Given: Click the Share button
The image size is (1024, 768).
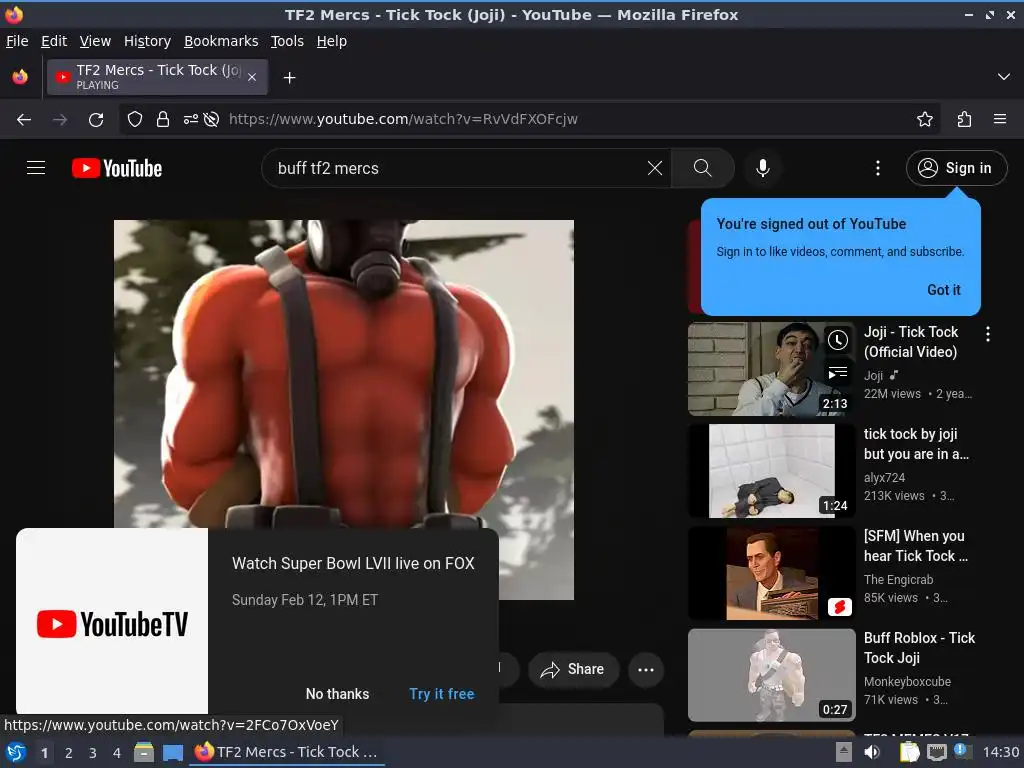Looking at the screenshot, I should pyautogui.click(x=573, y=669).
